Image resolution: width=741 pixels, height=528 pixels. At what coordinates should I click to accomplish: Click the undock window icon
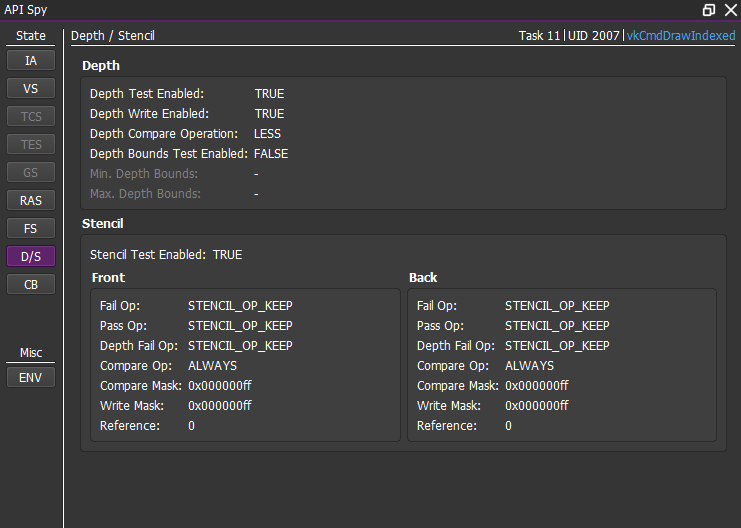[708, 10]
